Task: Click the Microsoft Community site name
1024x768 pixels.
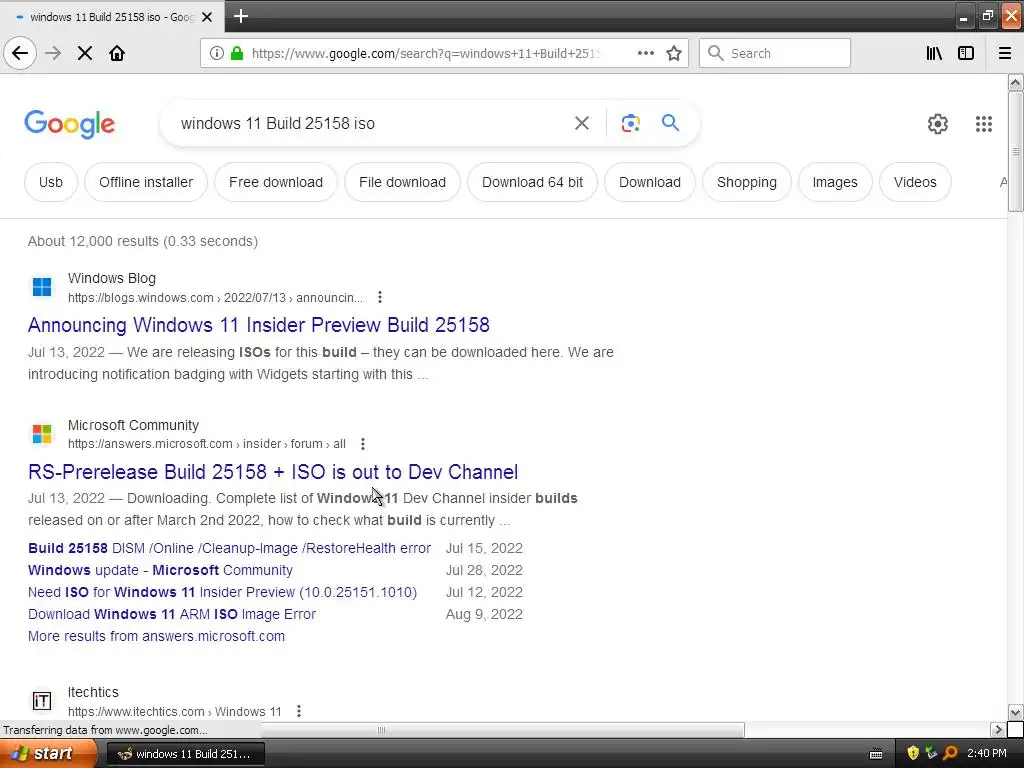Action: tap(133, 425)
